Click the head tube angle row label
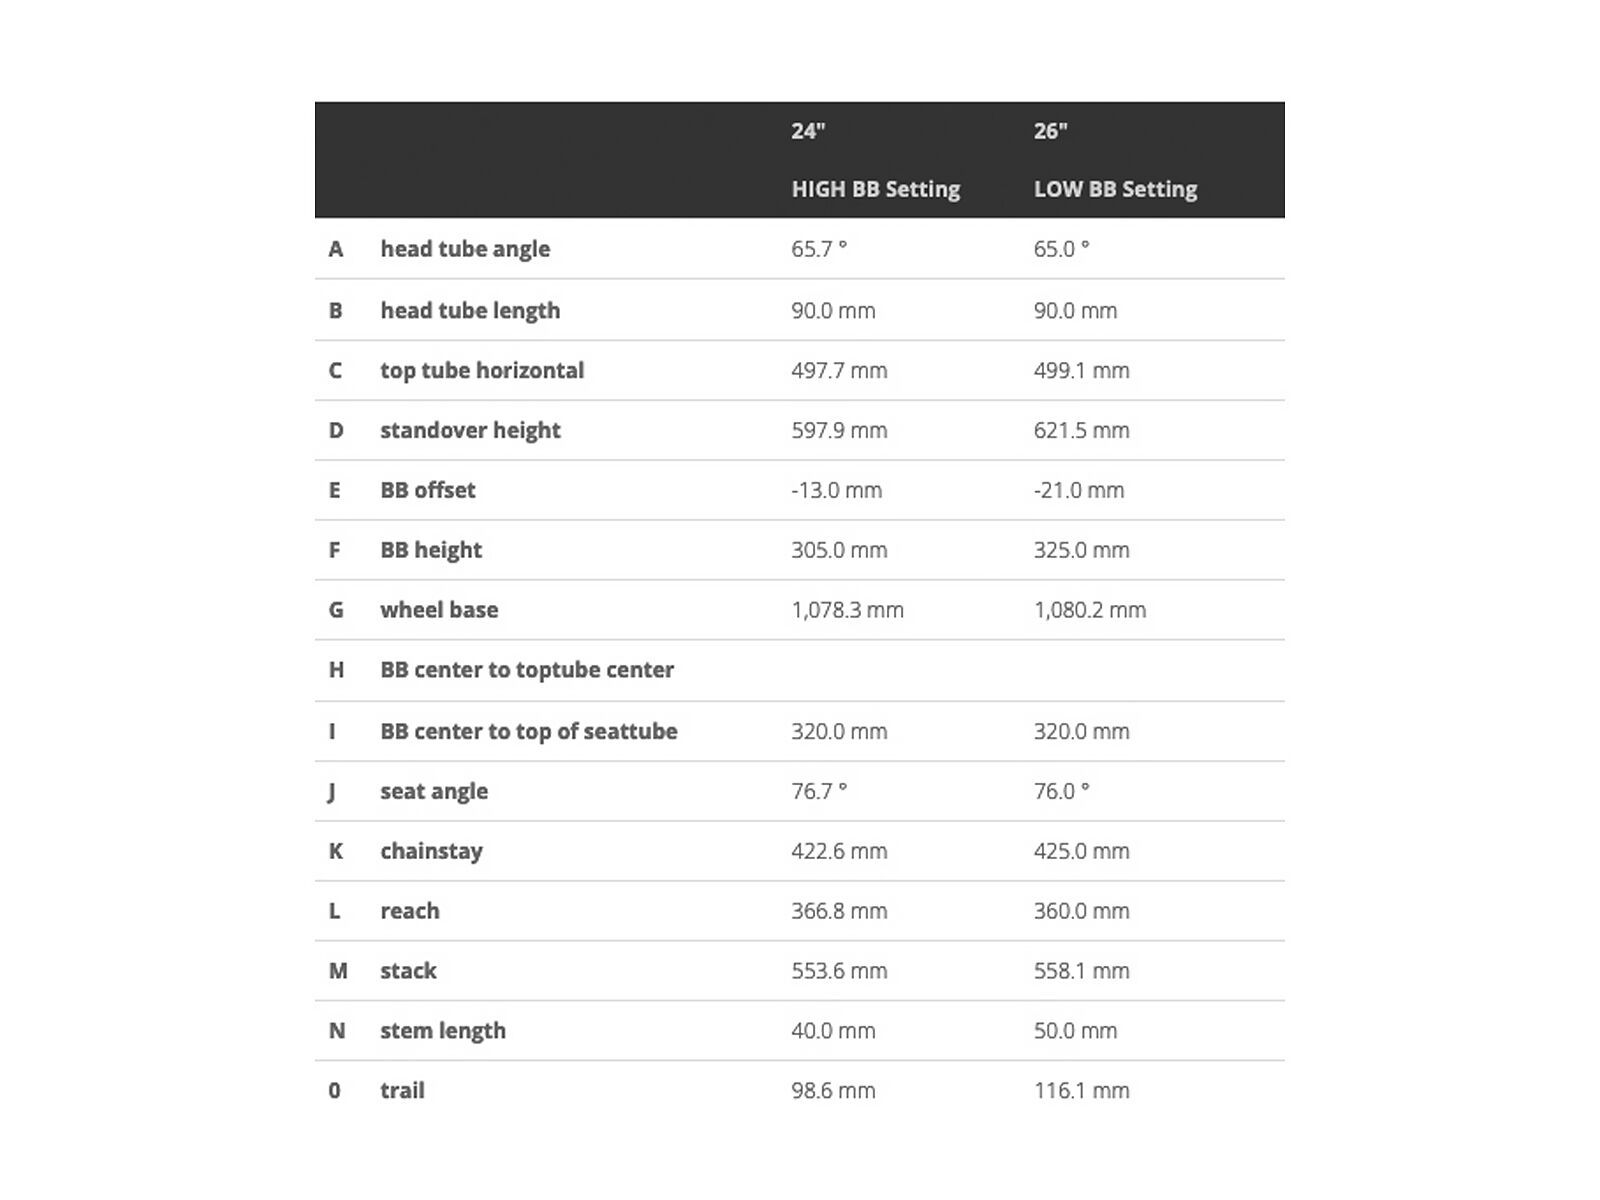The width and height of the screenshot is (1600, 1200). tap(465, 249)
